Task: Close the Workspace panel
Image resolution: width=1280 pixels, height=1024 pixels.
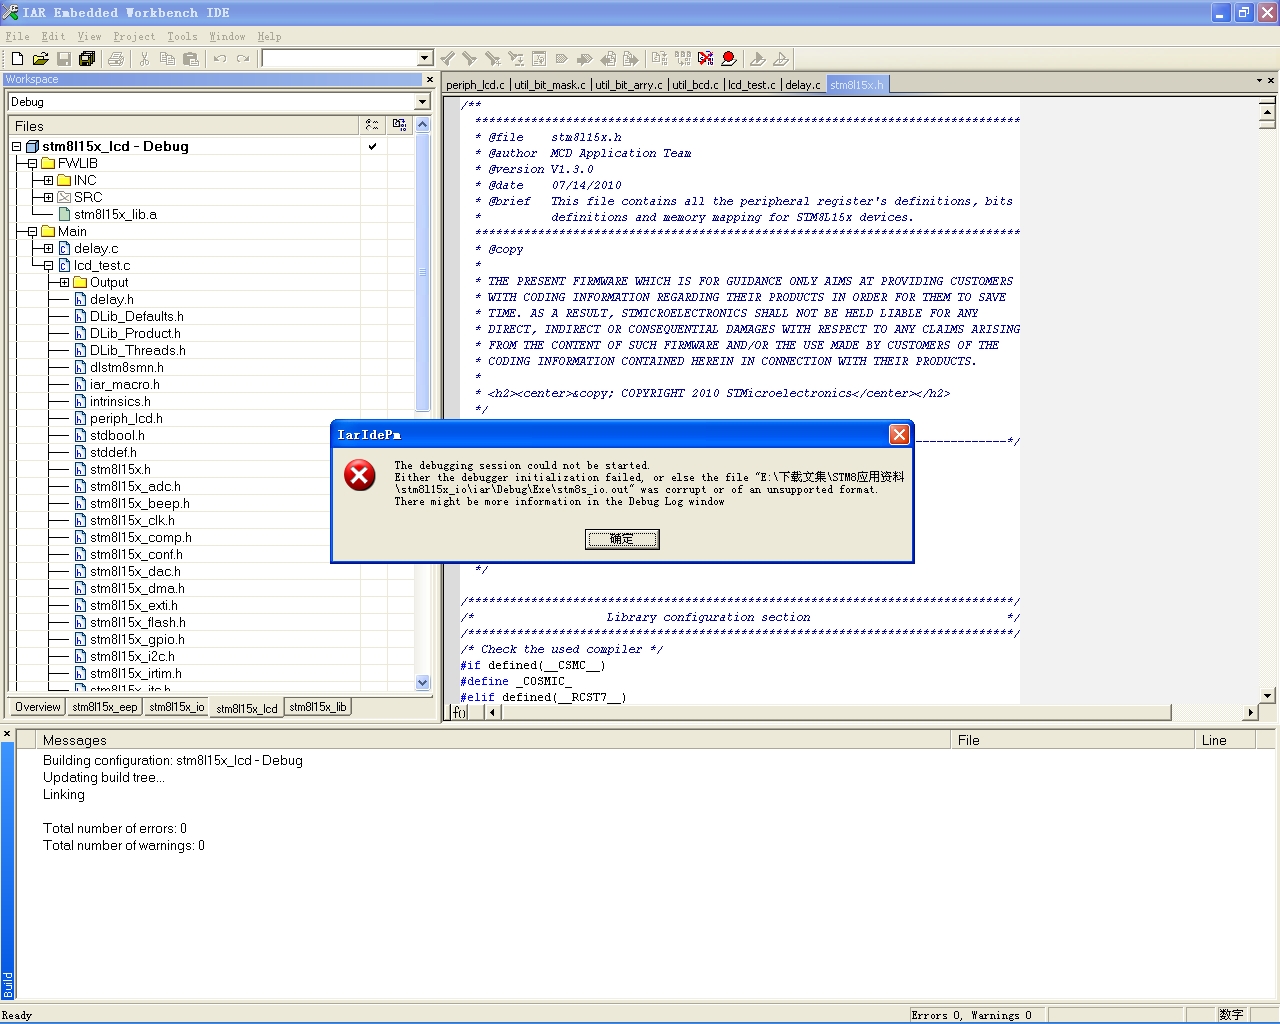Action: 430,80
